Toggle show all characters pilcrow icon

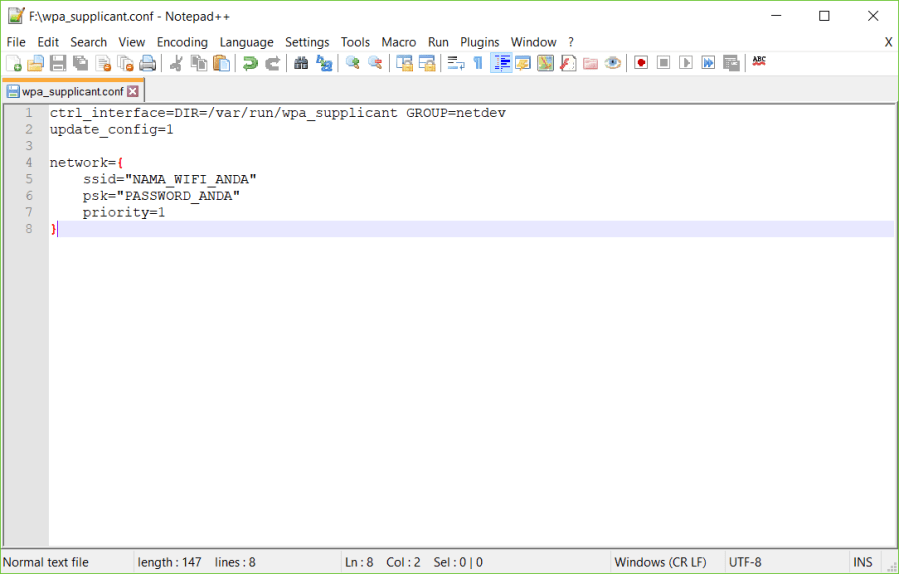(478, 63)
